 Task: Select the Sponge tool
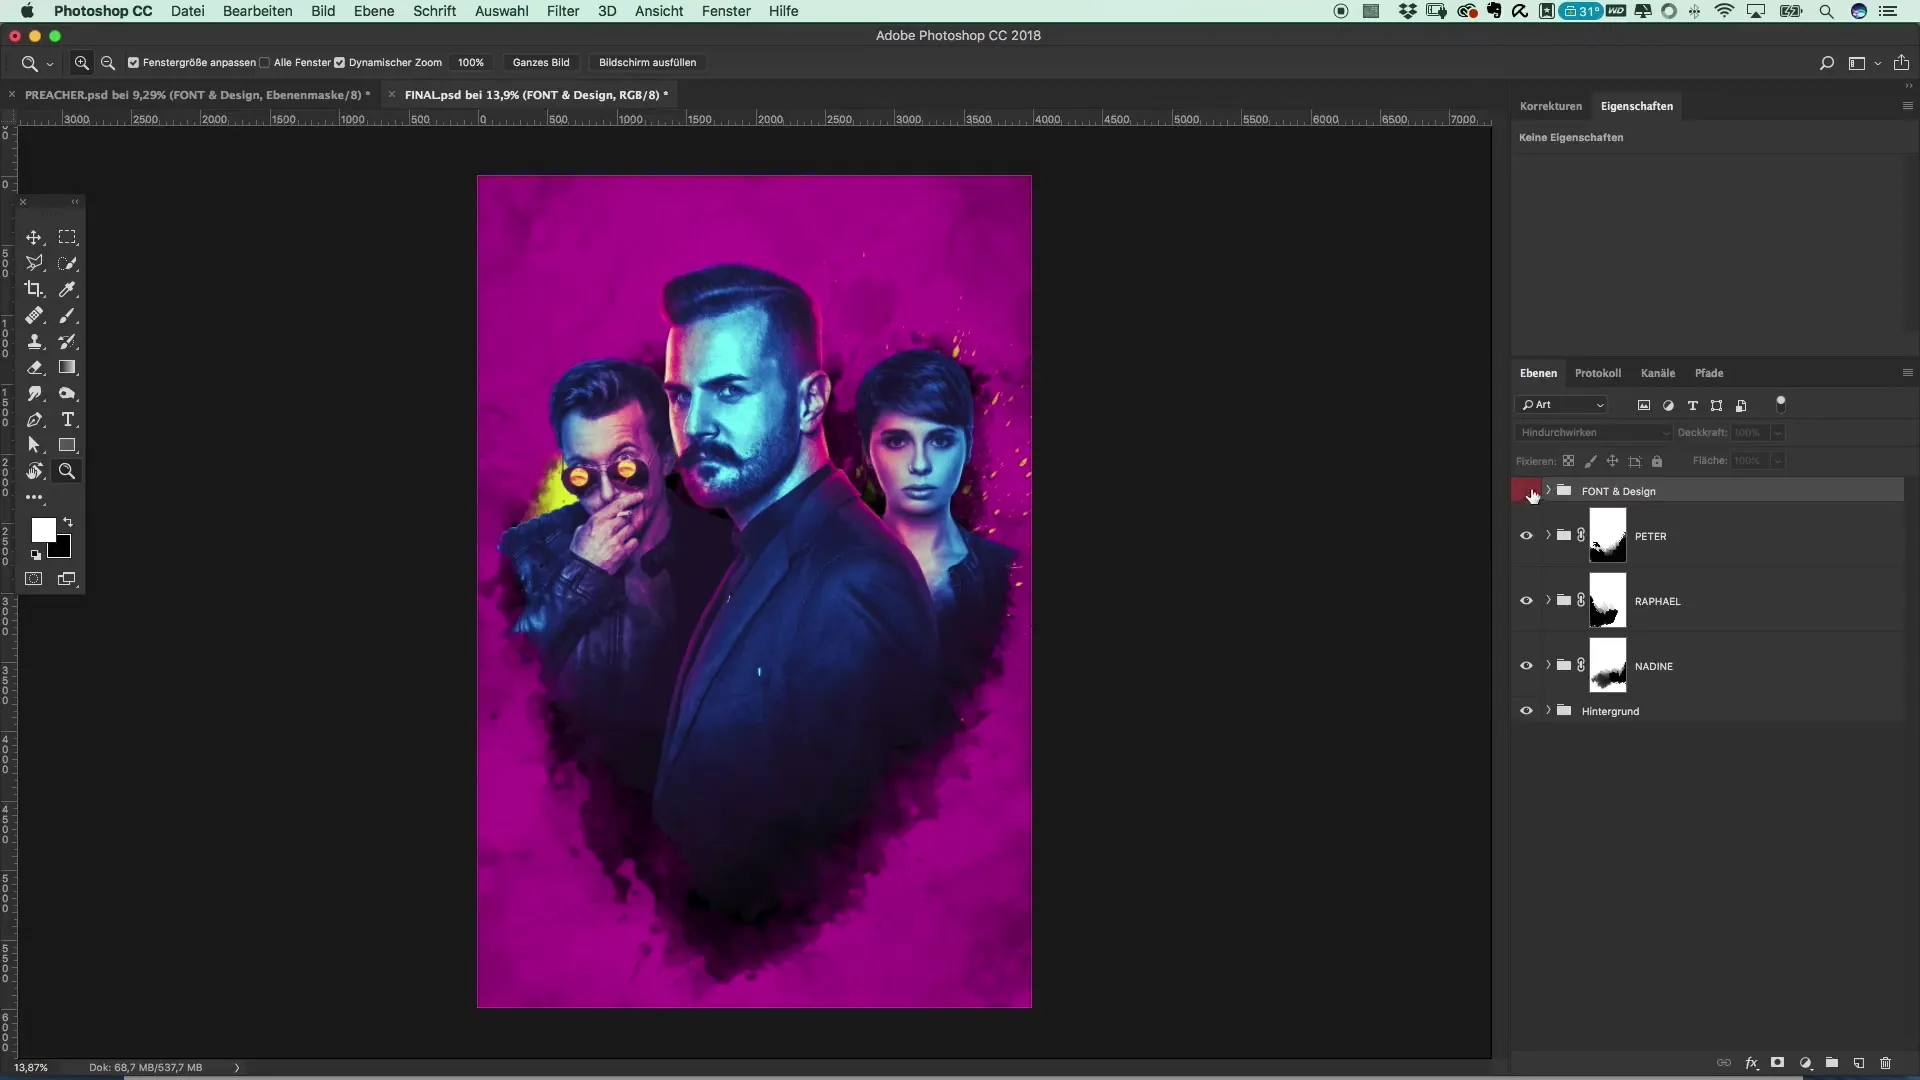click(67, 394)
